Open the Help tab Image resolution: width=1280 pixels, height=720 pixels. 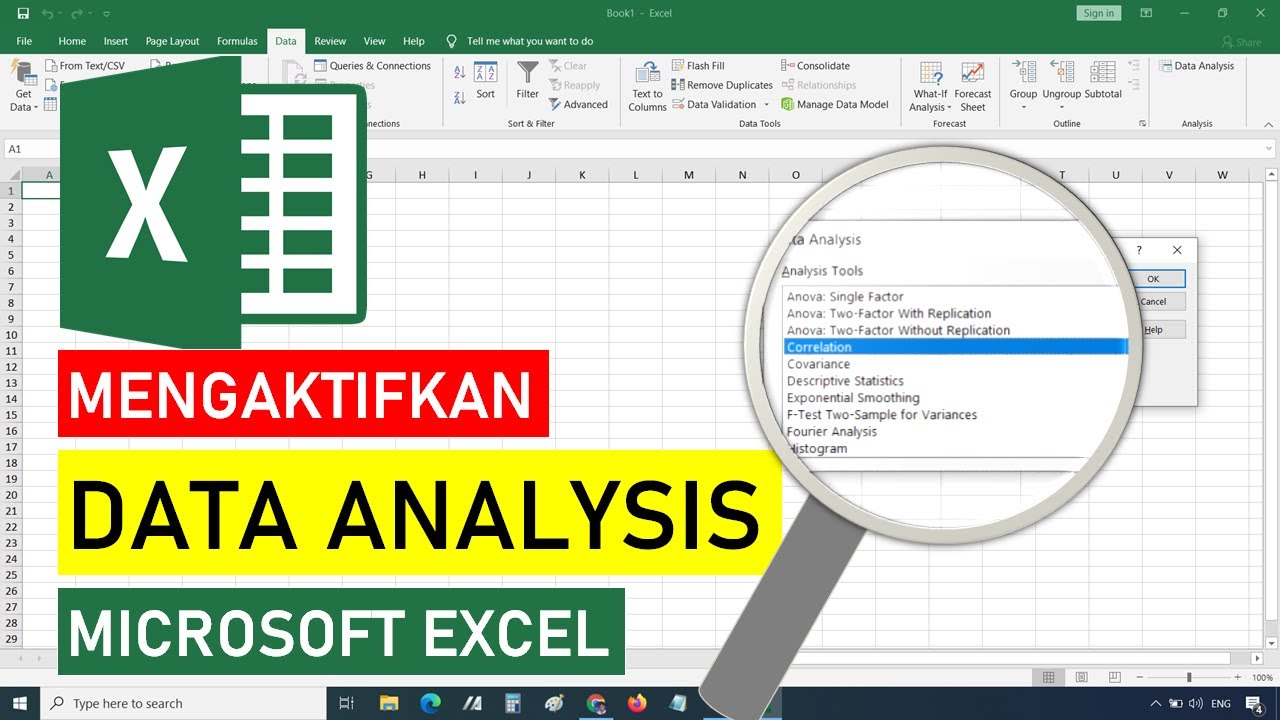[414, 41]
